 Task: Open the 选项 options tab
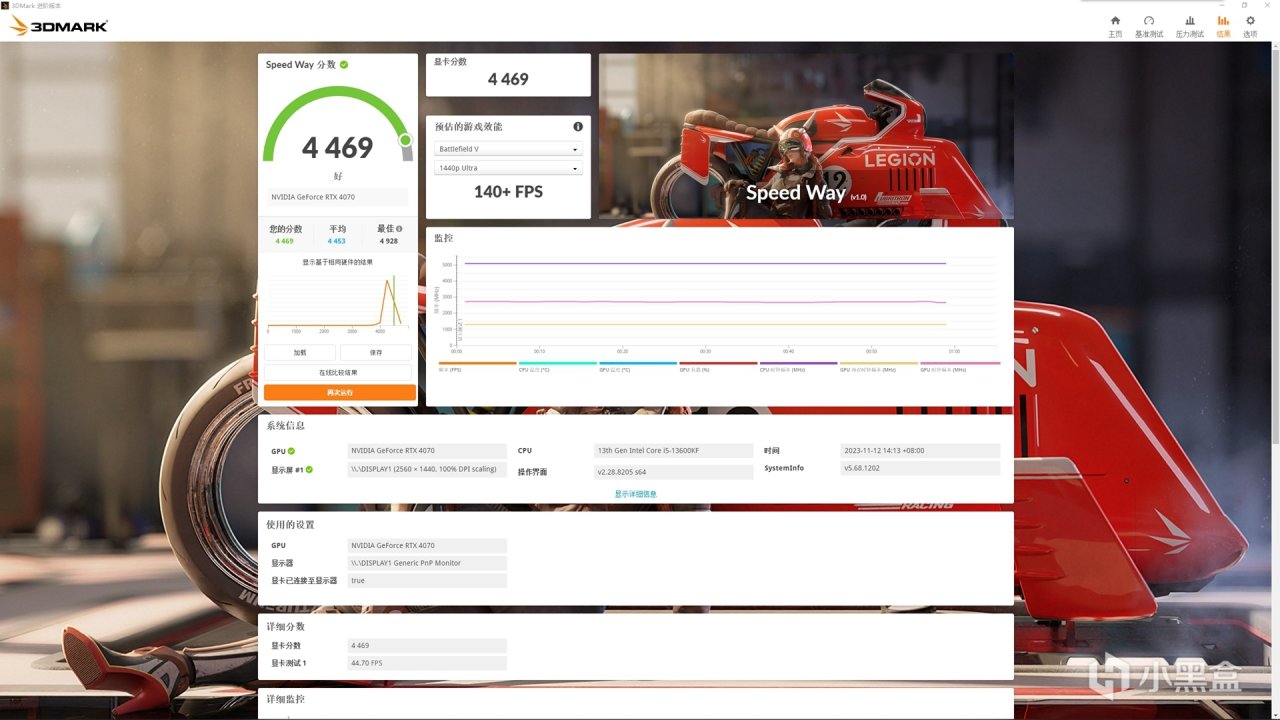point(1250,26)
